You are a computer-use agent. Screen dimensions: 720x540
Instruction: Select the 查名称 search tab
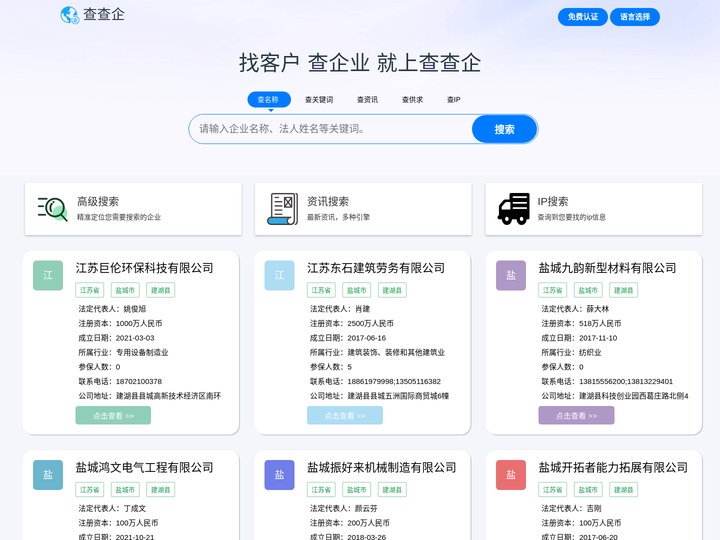click(x=269, y=99)
